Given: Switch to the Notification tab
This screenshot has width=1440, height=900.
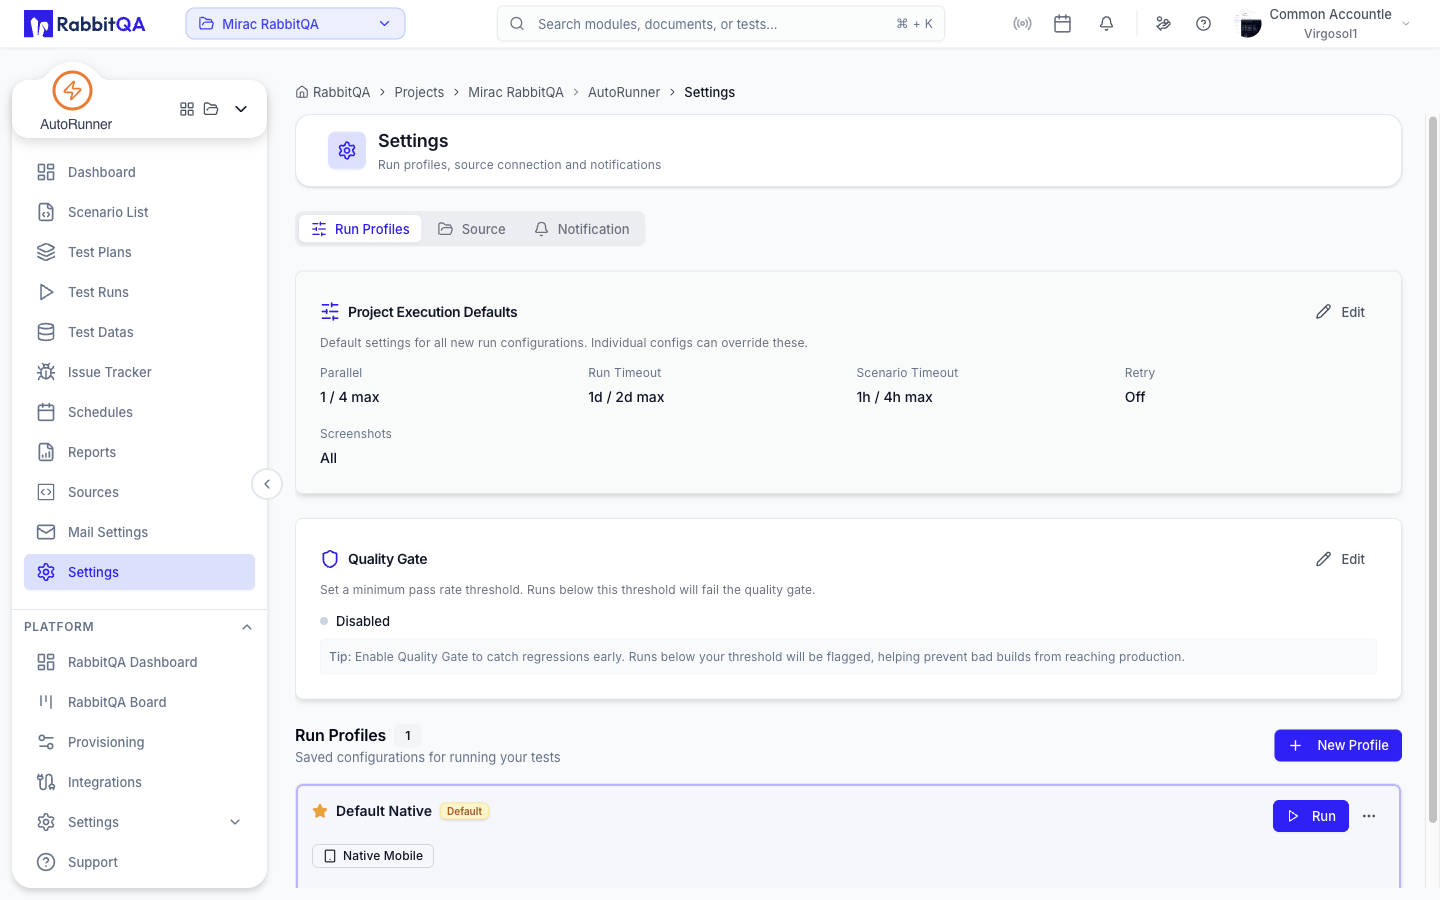Looking at the screenshot, I should click(x=582, y=229).
